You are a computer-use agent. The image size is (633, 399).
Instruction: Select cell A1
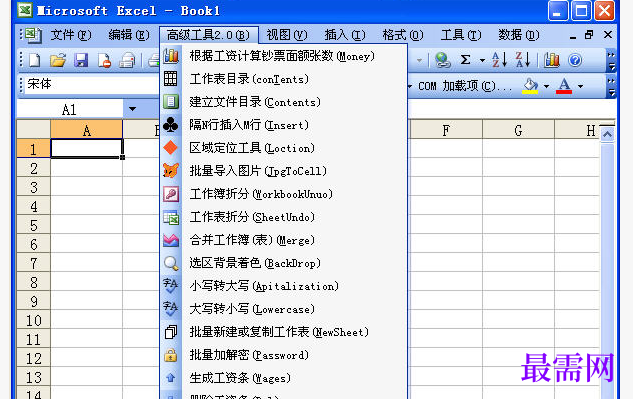[x=86, y=148]
